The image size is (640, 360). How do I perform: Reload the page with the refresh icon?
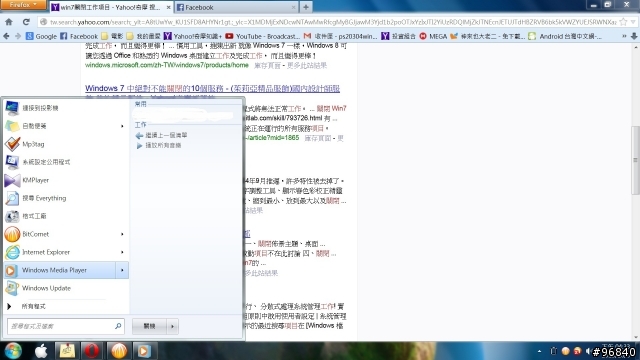click(26, 22)
